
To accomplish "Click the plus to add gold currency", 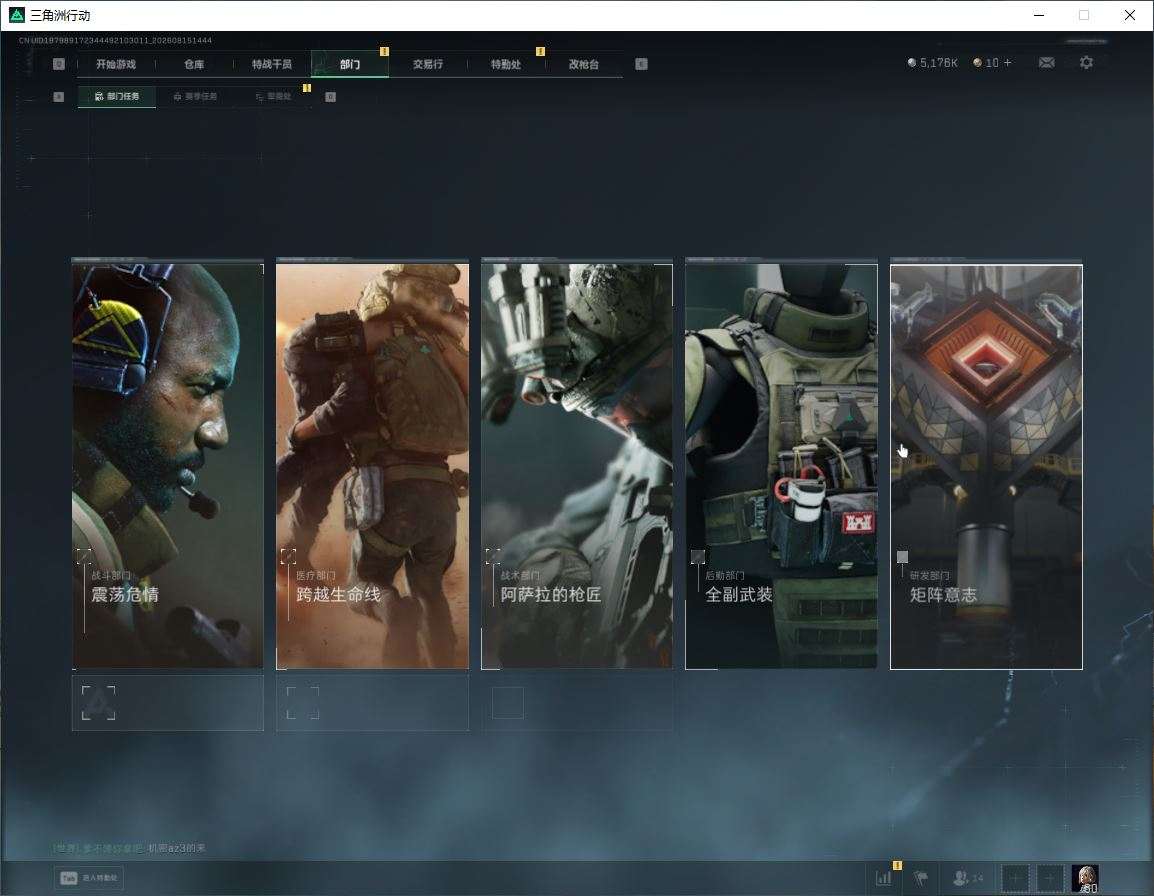I will [1008, 63].
